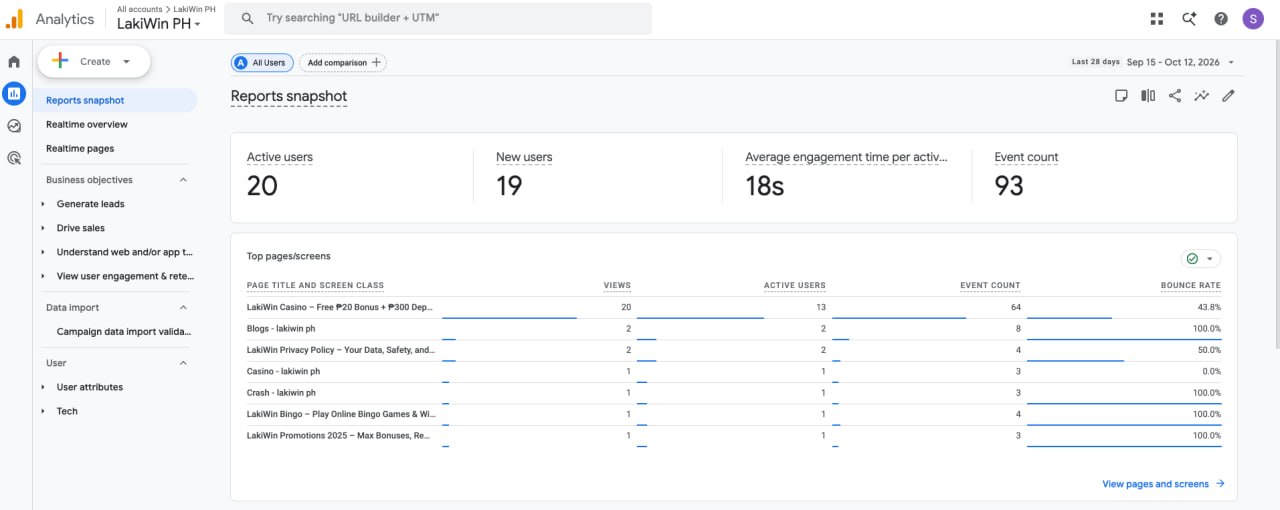Click the Crash - lakiwin ph row

(734, 393)
